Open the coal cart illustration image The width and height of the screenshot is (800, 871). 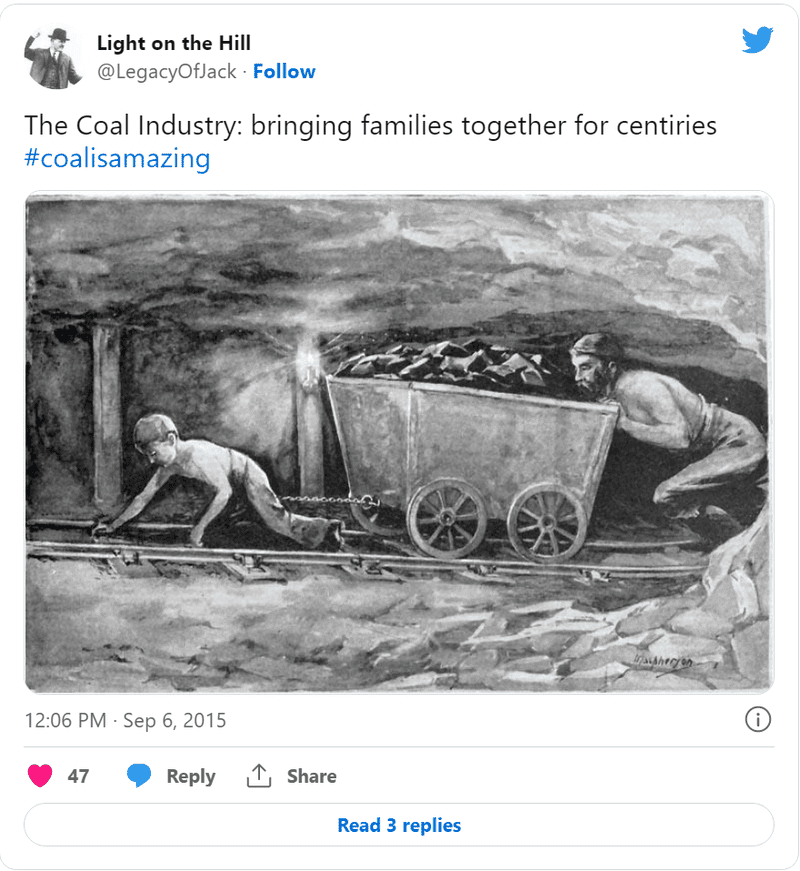click(x=399, y=442)
